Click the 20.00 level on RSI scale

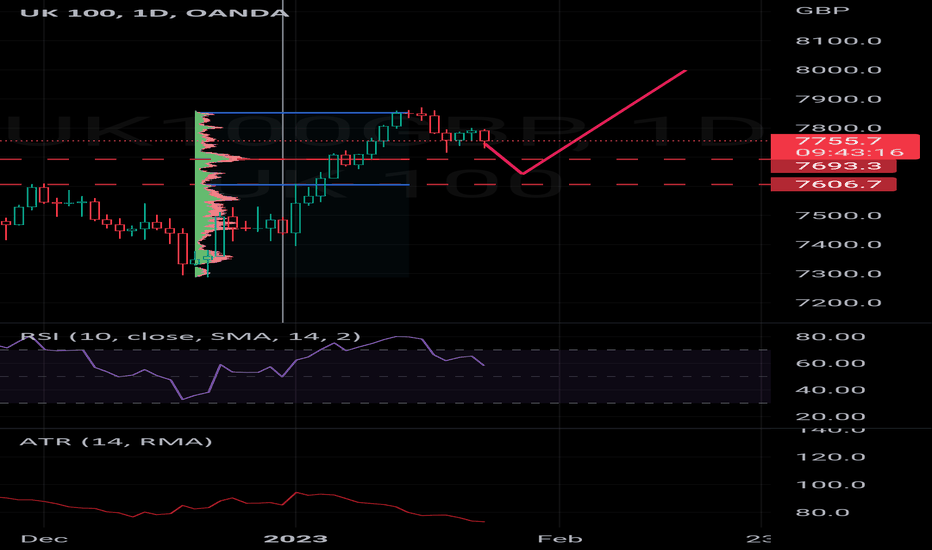click(x=830, y=417)
